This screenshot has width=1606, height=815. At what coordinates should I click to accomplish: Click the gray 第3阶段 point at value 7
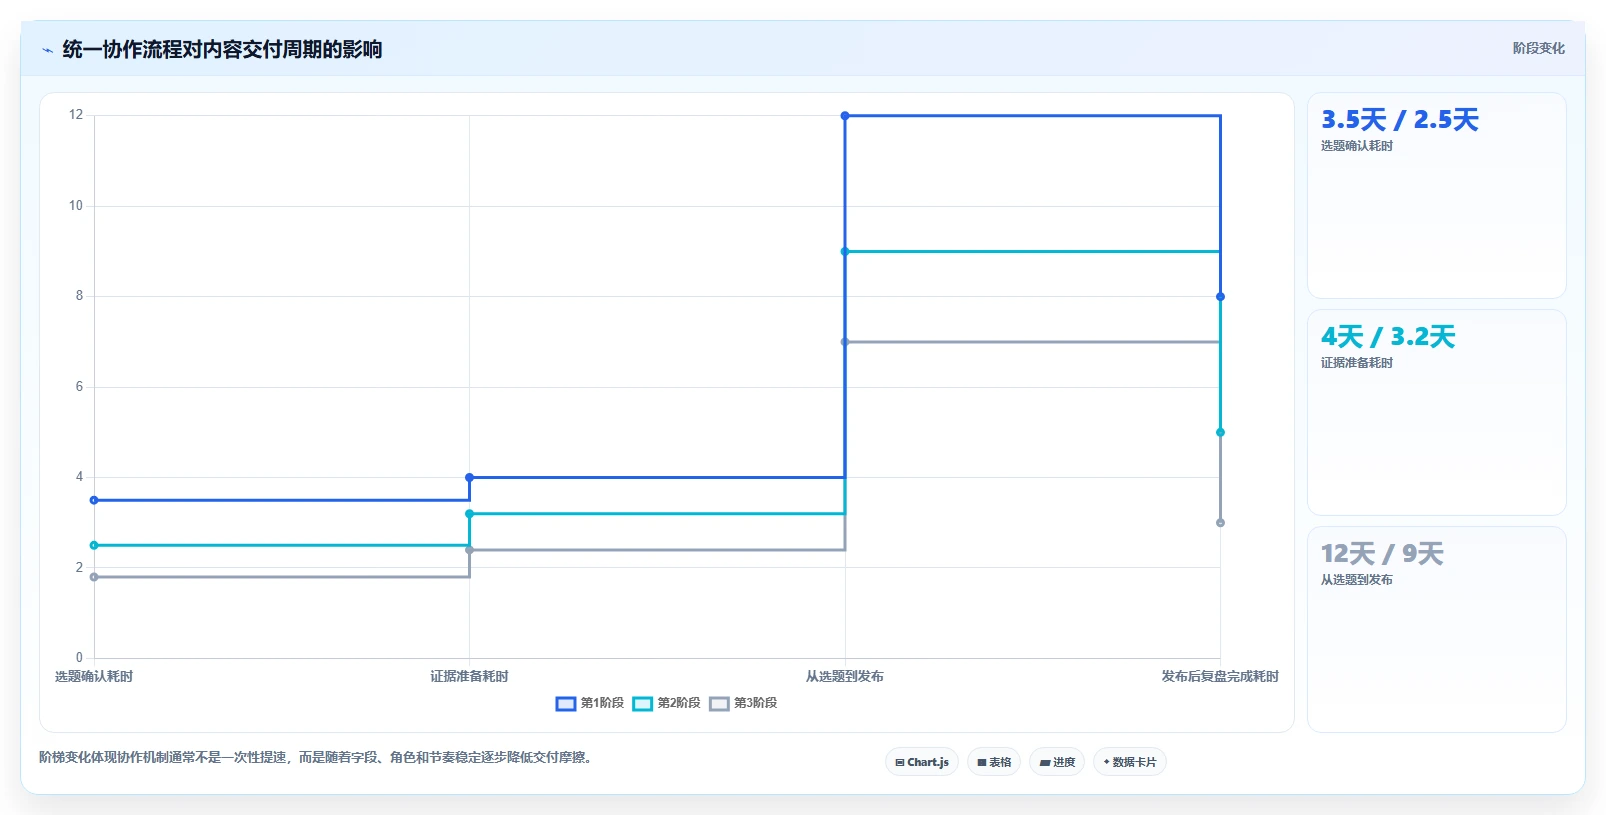point(845,342)
